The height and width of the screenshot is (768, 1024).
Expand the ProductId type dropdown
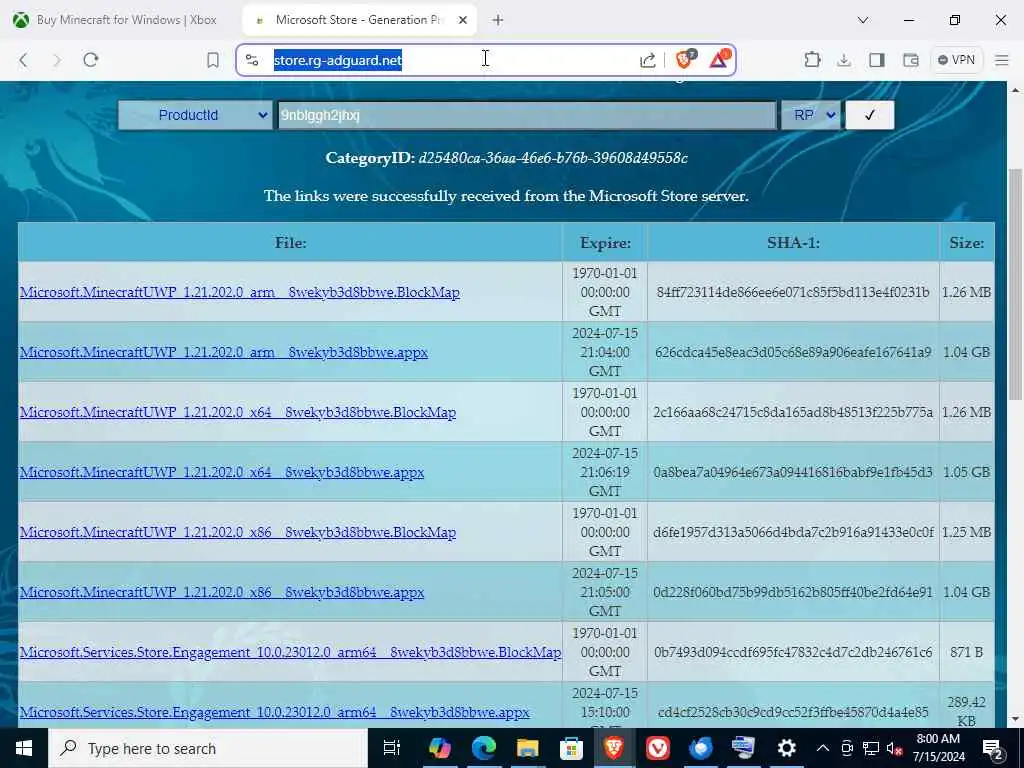(195, 115)
